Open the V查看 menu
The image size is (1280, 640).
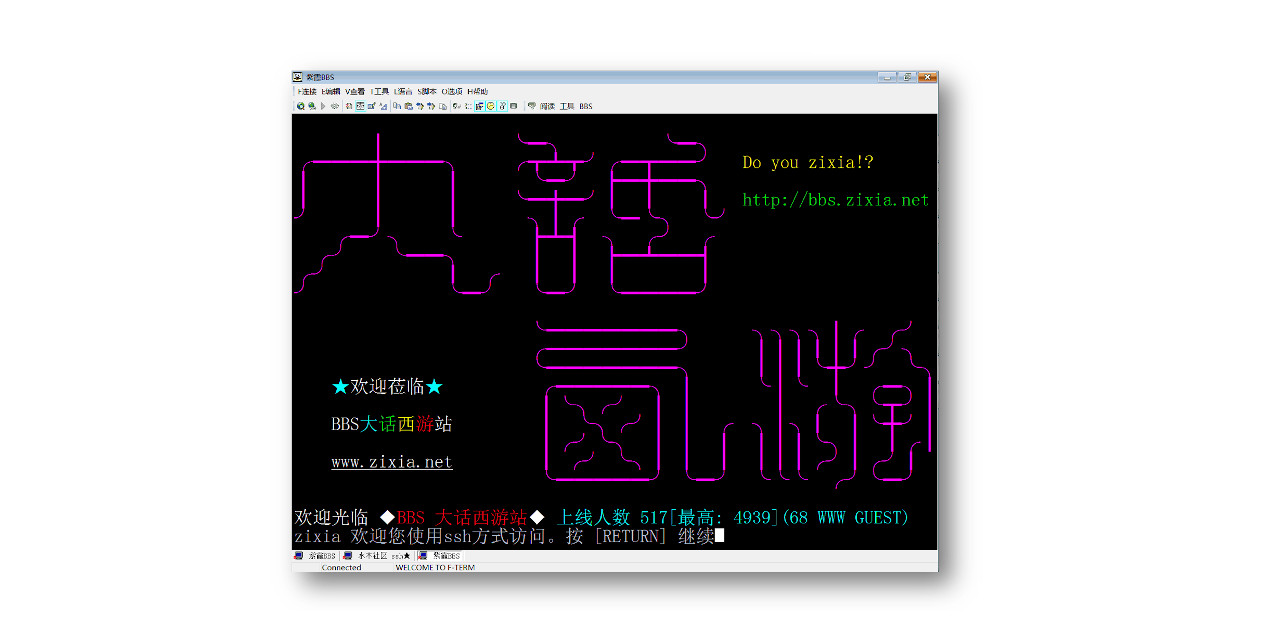pos(355,91)
